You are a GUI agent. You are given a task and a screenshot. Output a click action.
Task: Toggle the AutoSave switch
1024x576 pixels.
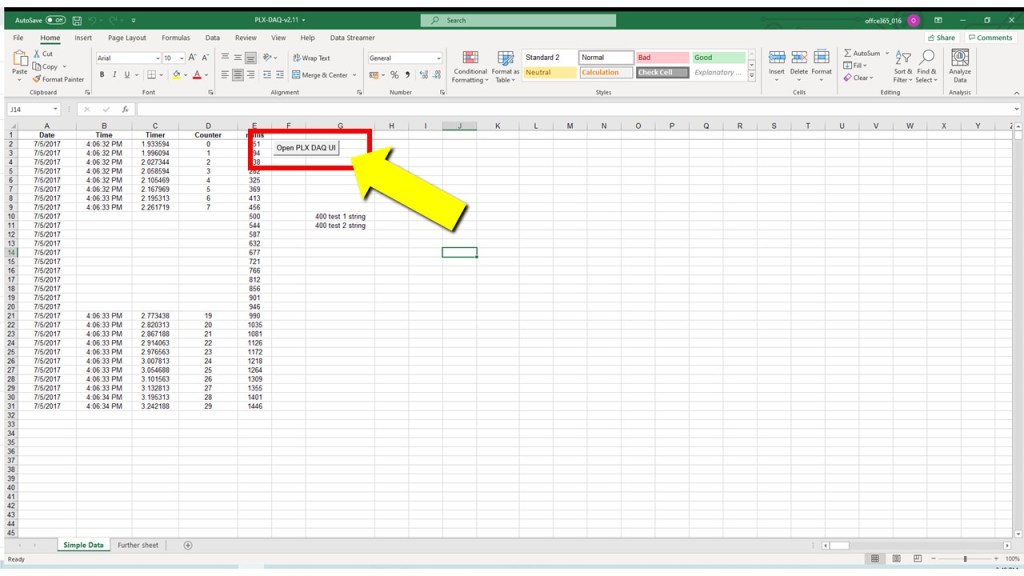tap(55, 20)
